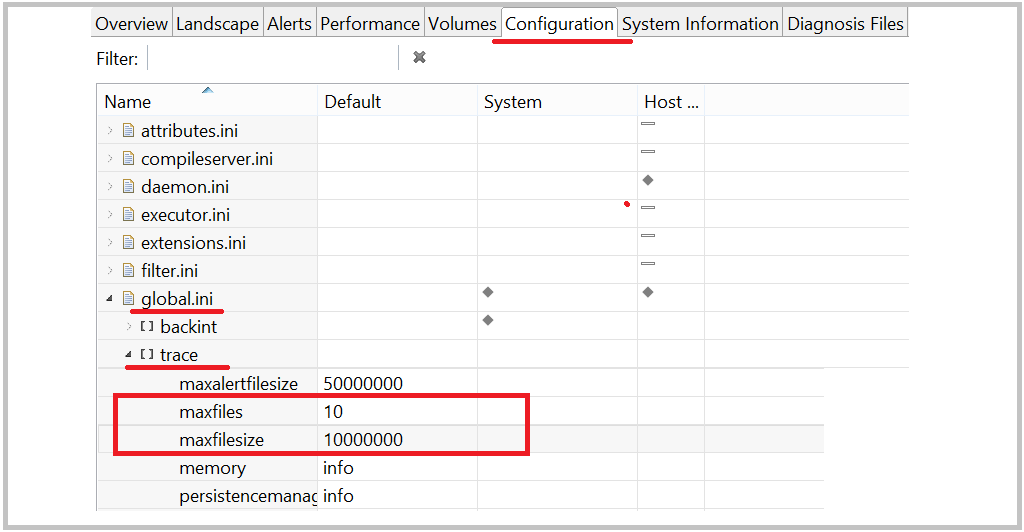1024x532 pixels.
Task: Click the executor.ini file icon
Action: point(129,215)
